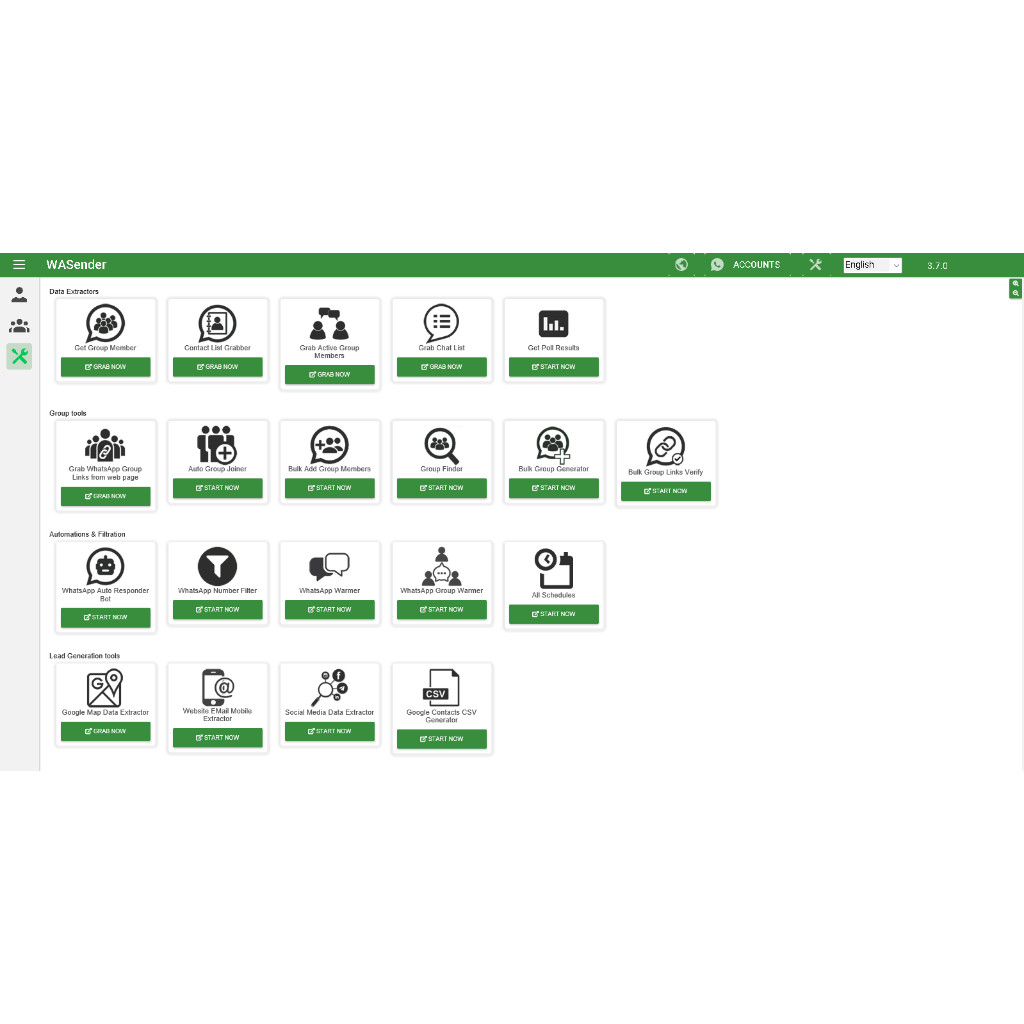Viewport: 1024px width, 1024px height.
Task: Open the English language dropdown
Action: point(871,265)
